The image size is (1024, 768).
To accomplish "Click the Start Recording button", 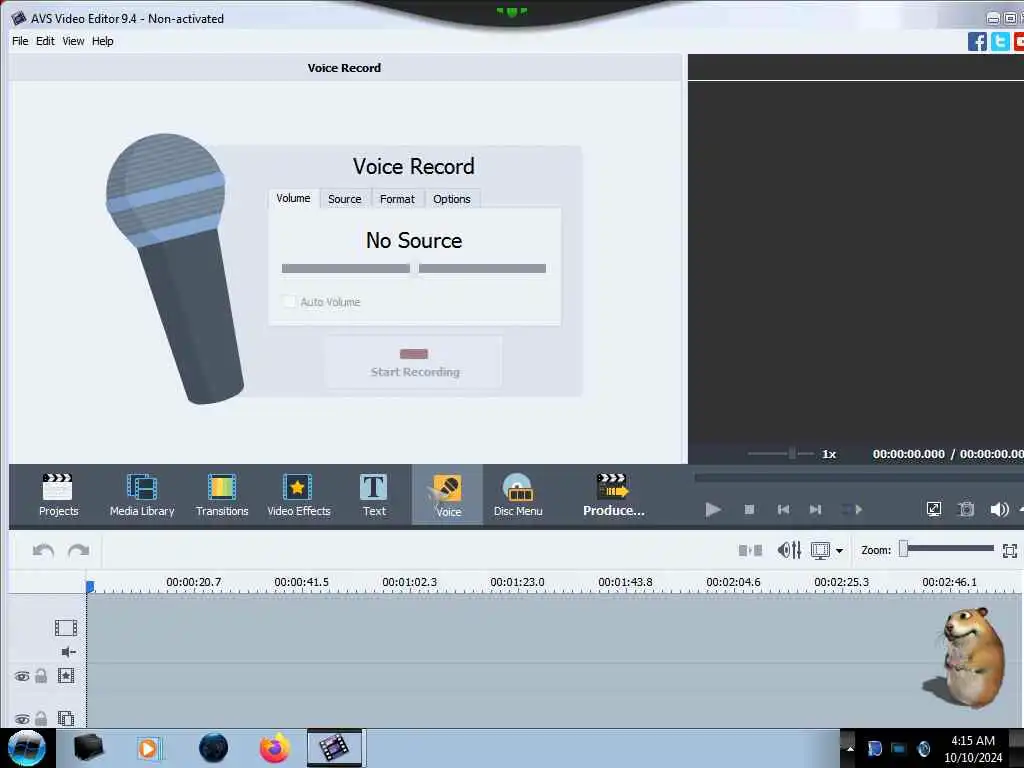I will tap(414, 362).
